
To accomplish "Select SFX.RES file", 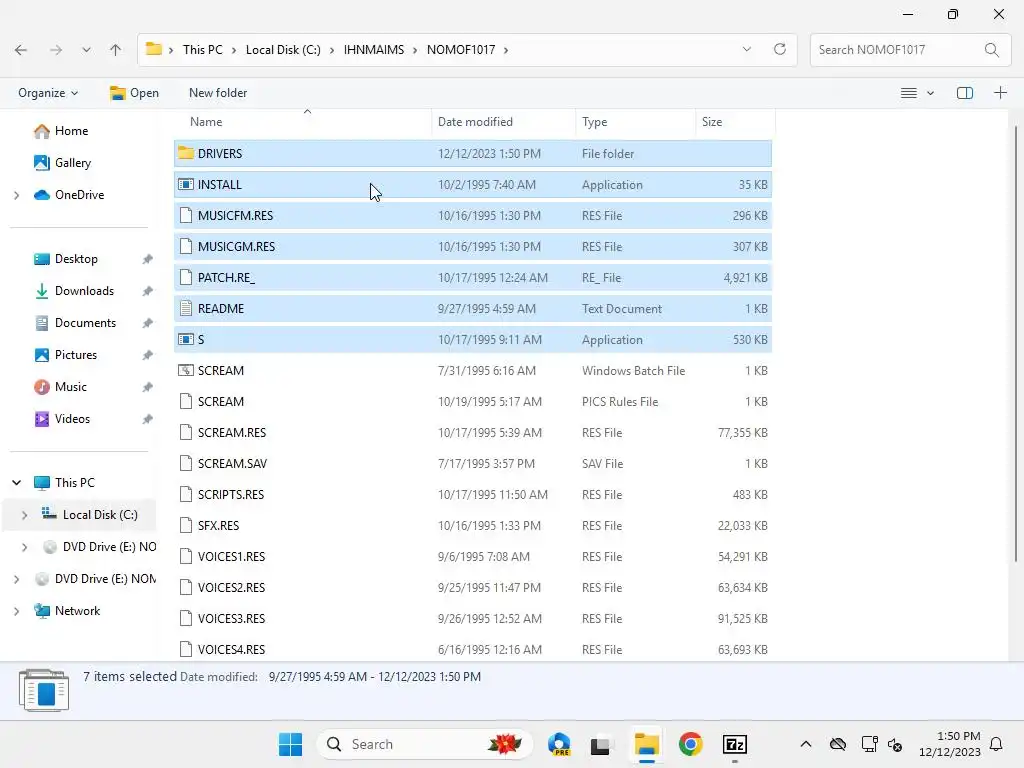I will tap(473, 526).
